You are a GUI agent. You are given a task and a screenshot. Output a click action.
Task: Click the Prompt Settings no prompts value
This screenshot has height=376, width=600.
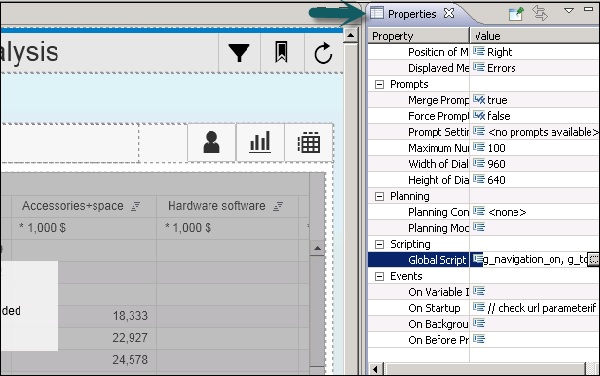535,132
